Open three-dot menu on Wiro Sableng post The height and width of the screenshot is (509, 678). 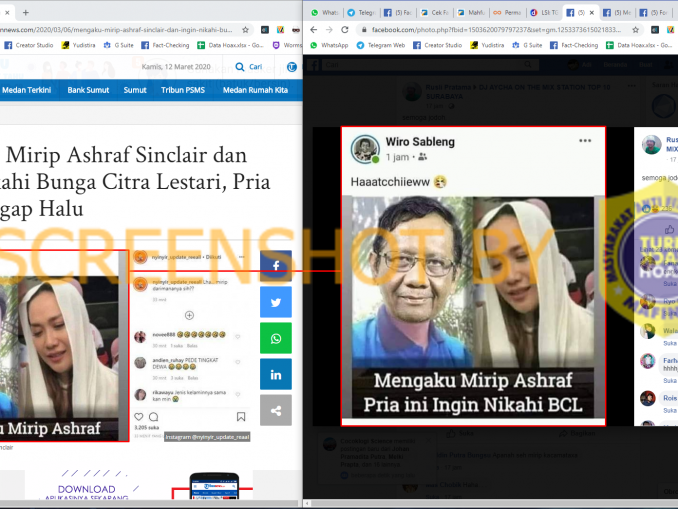click(585, 141)
